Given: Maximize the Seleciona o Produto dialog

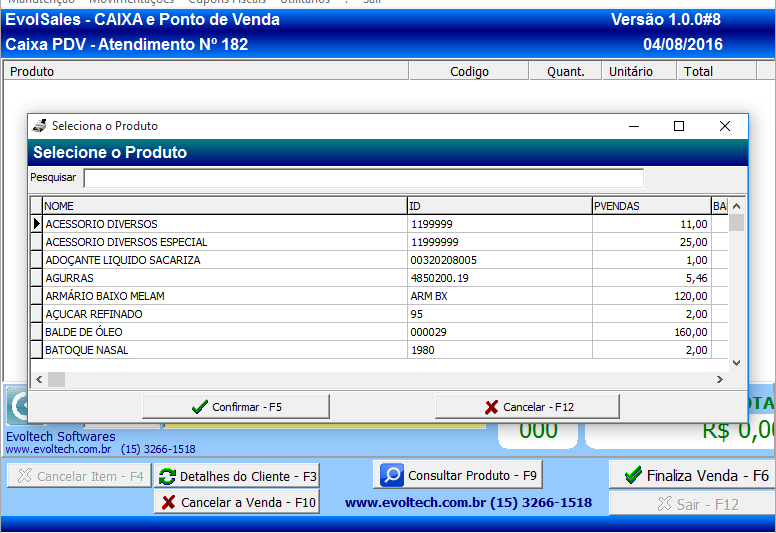Looking at the screenshot, I should [x=679, y=126].
